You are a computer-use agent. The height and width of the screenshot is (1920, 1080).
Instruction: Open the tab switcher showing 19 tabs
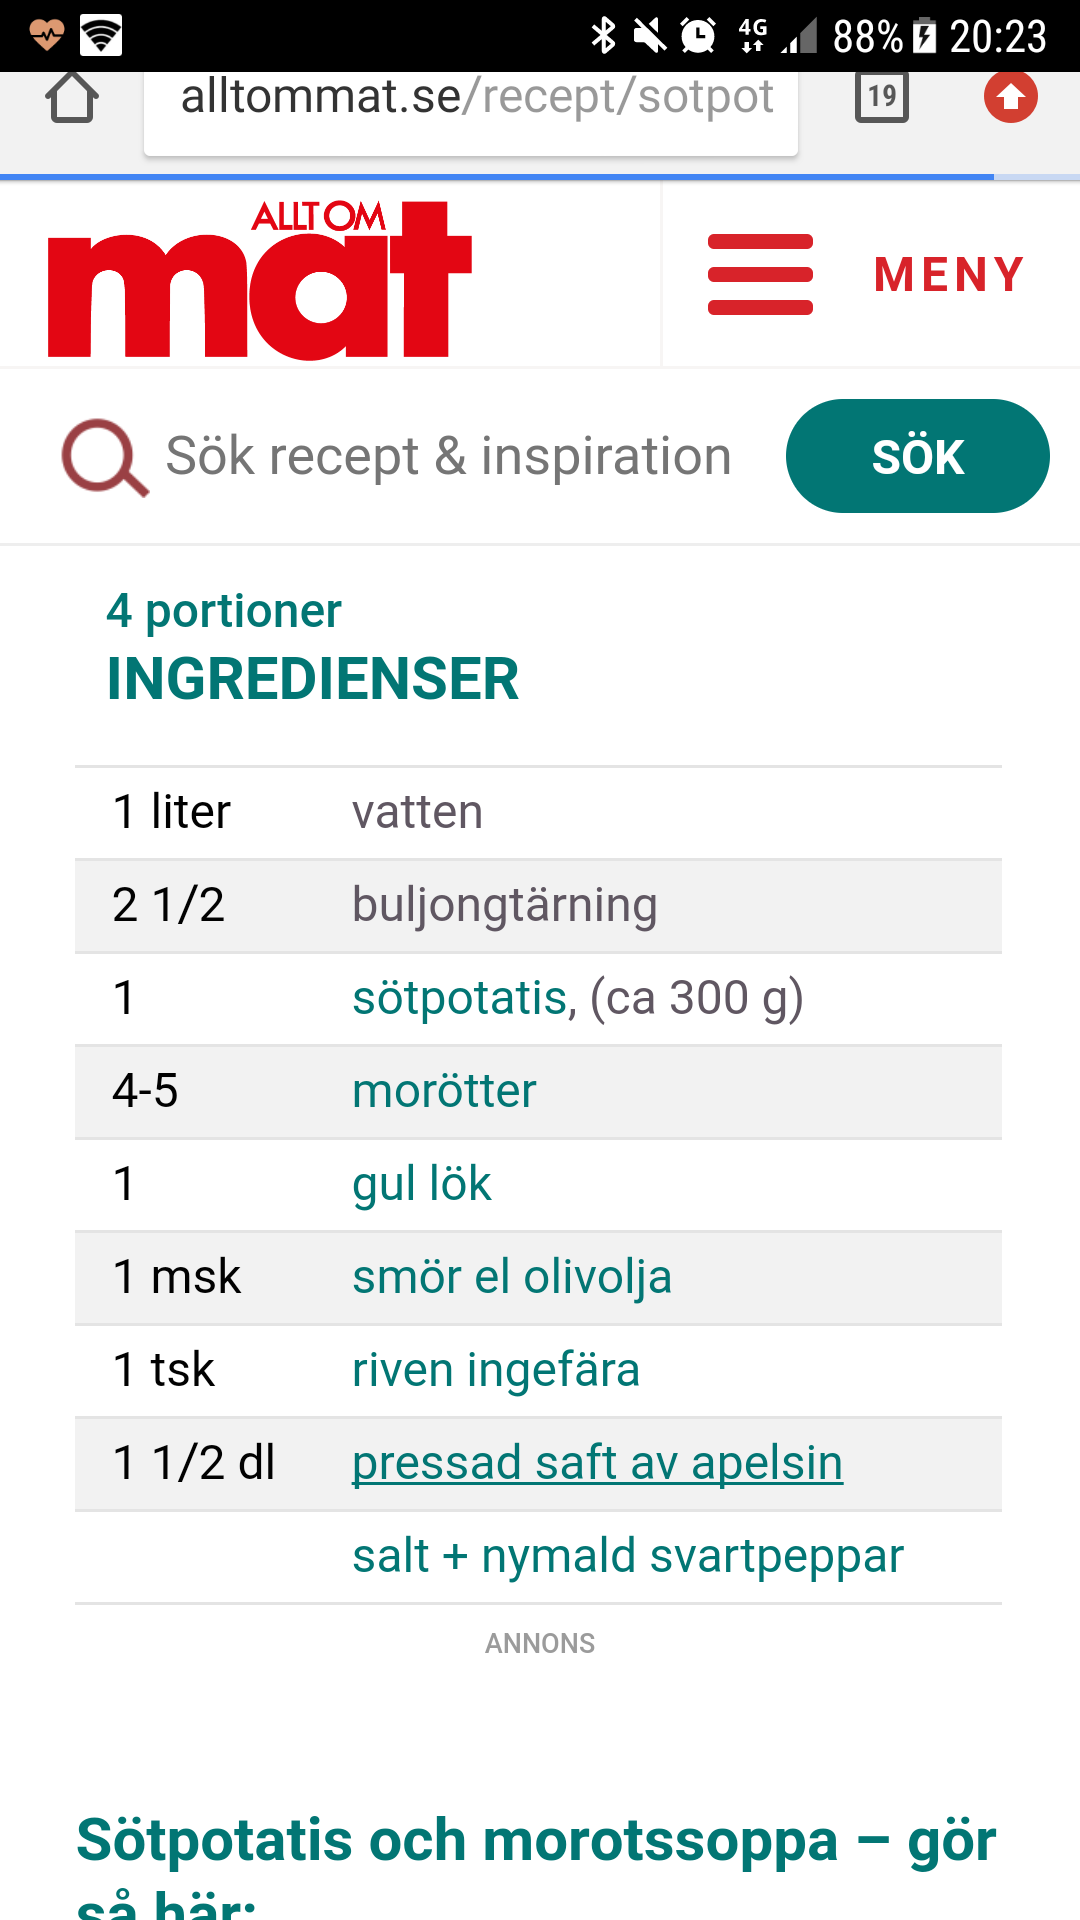(882, 97)
